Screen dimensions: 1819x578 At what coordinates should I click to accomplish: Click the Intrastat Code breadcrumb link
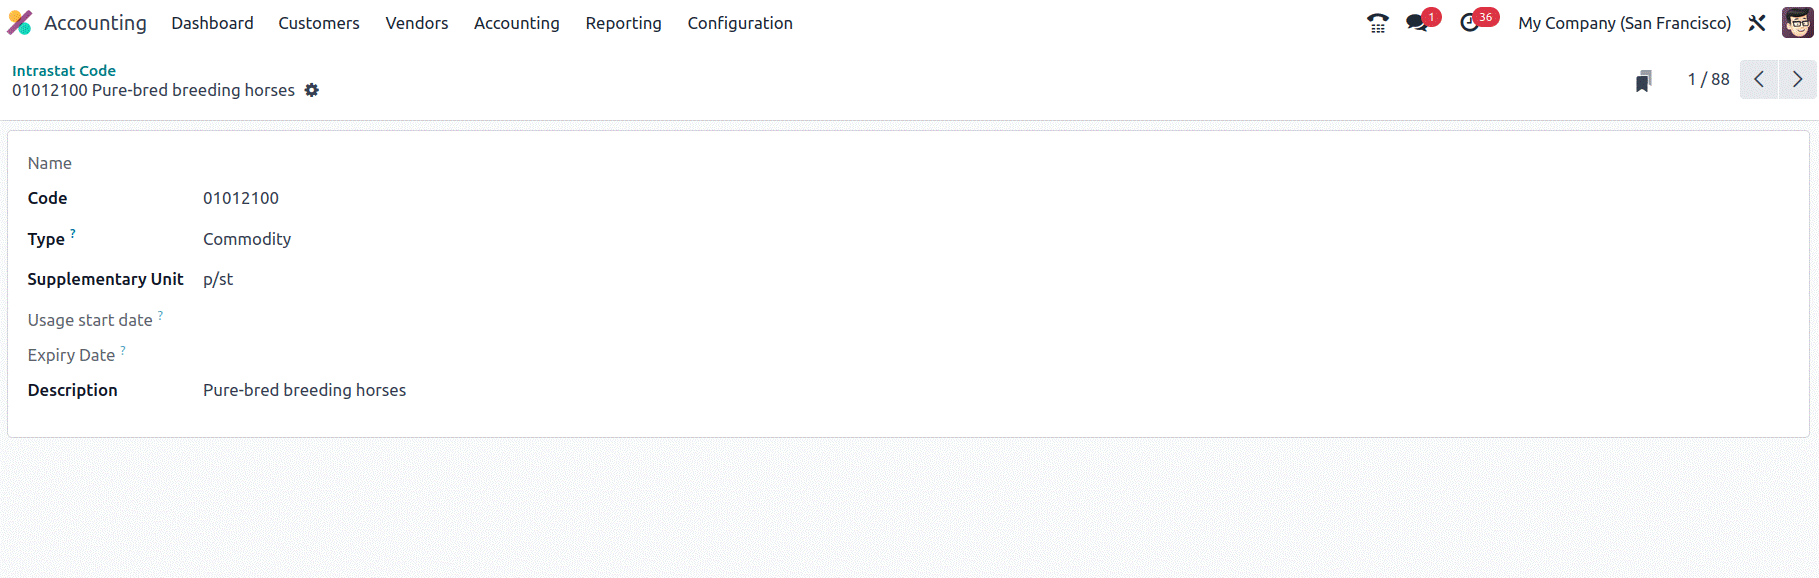[x=64, y=70]
